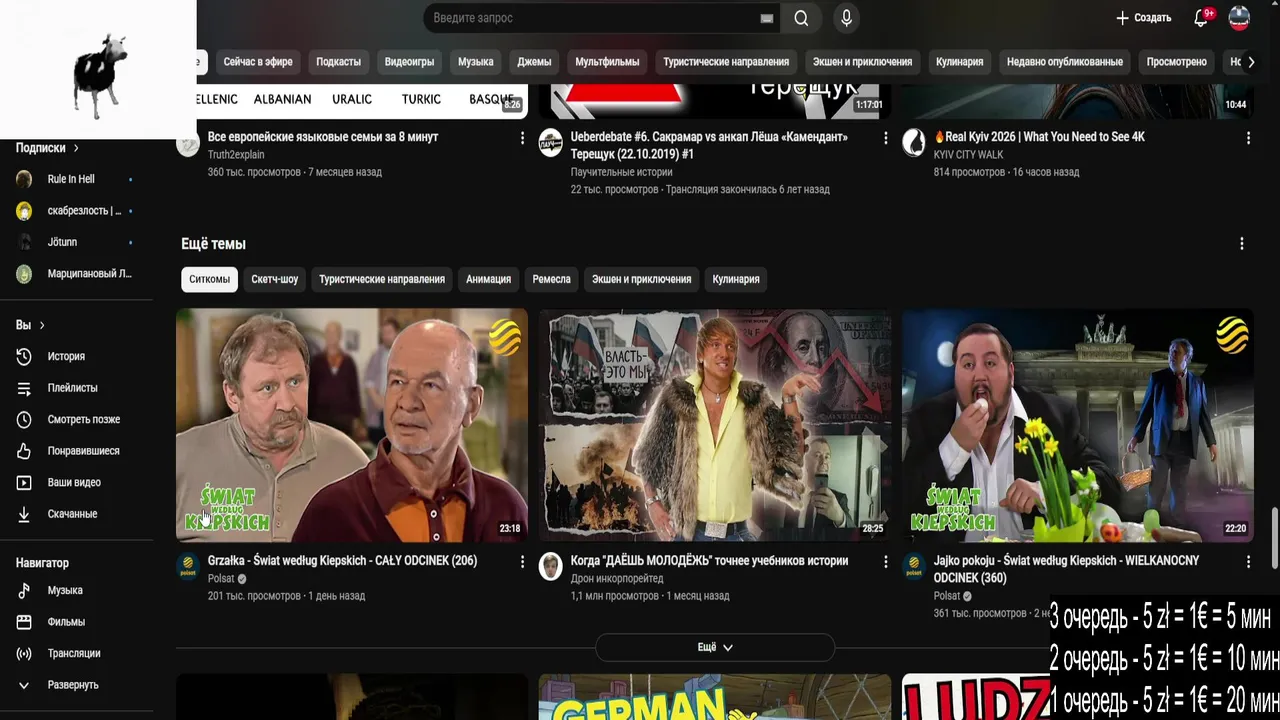Open Музыка in Навигатор
This screenshot has width=1280, height=720.
75,590
